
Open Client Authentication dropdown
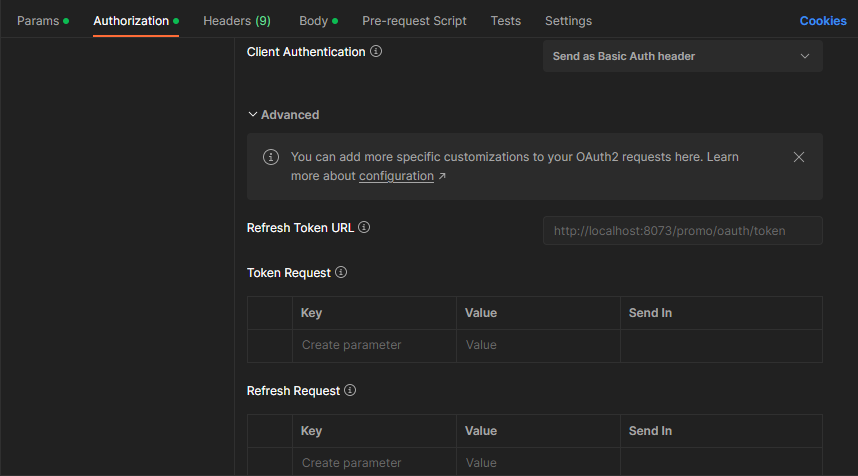point(682,56)
